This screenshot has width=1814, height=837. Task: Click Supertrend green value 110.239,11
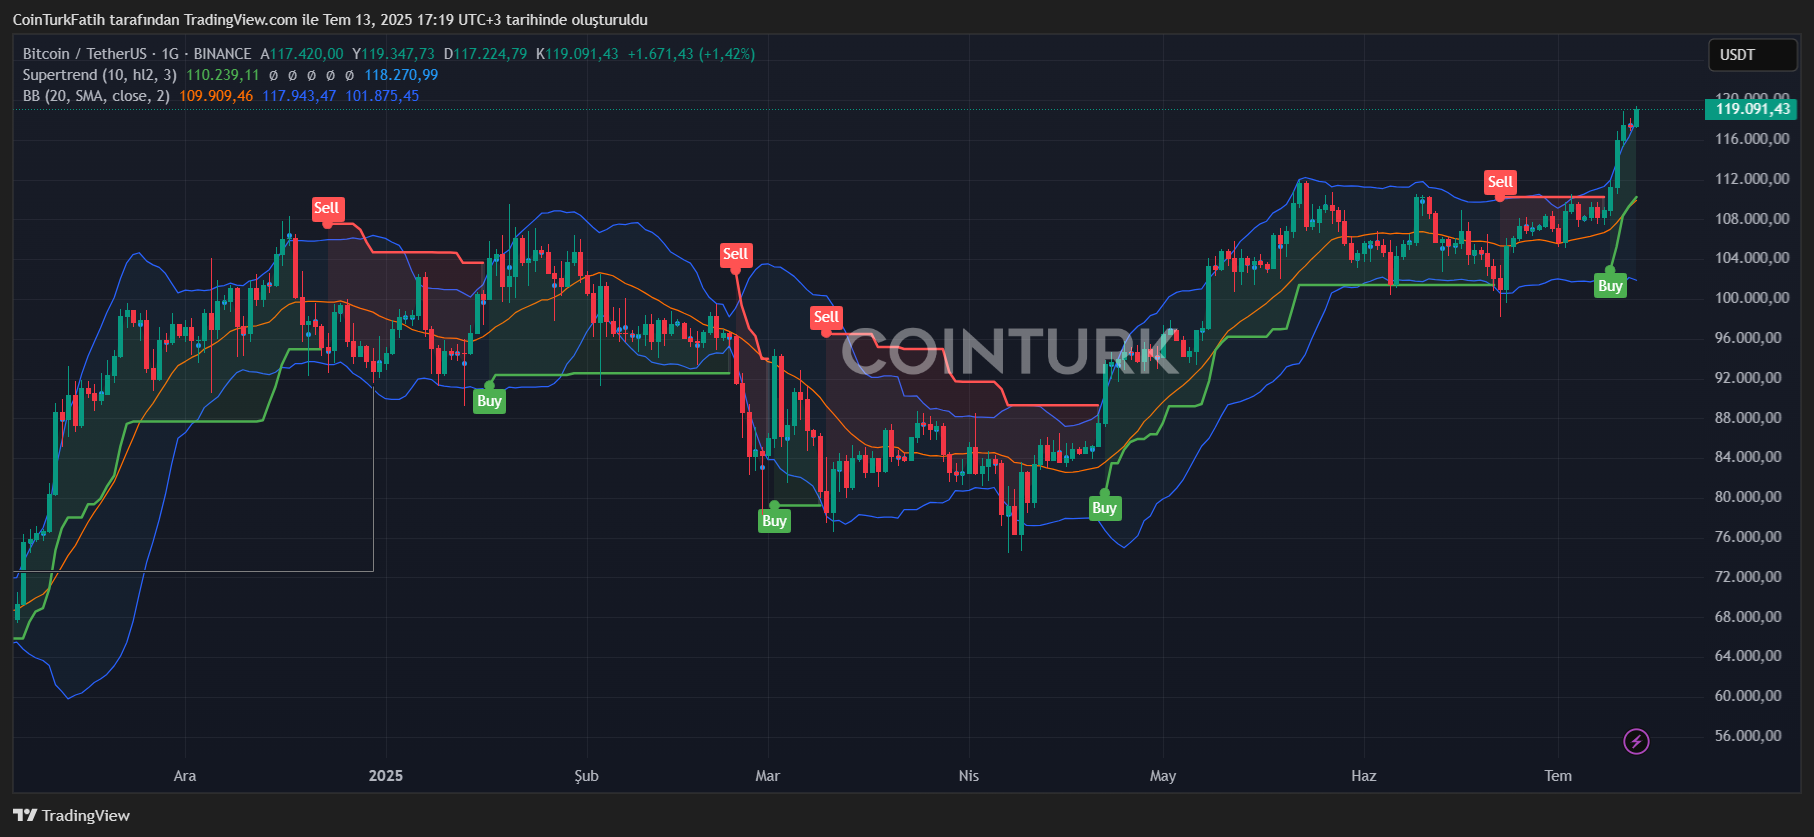coord(223,75)
